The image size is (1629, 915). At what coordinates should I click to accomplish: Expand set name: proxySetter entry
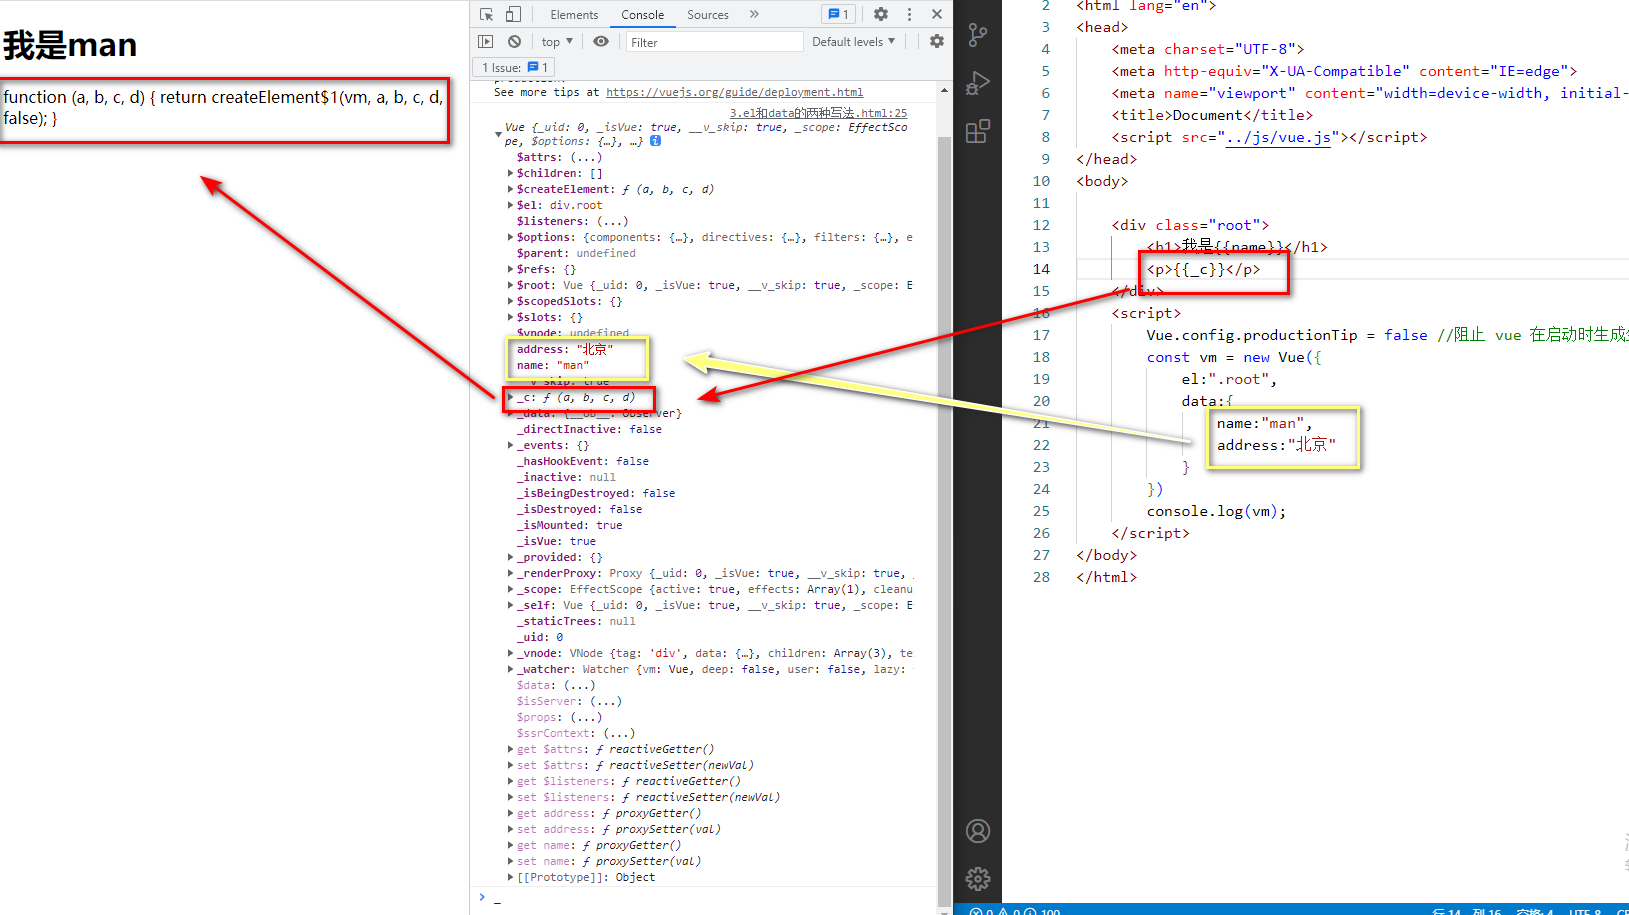[x=511, y=861]
